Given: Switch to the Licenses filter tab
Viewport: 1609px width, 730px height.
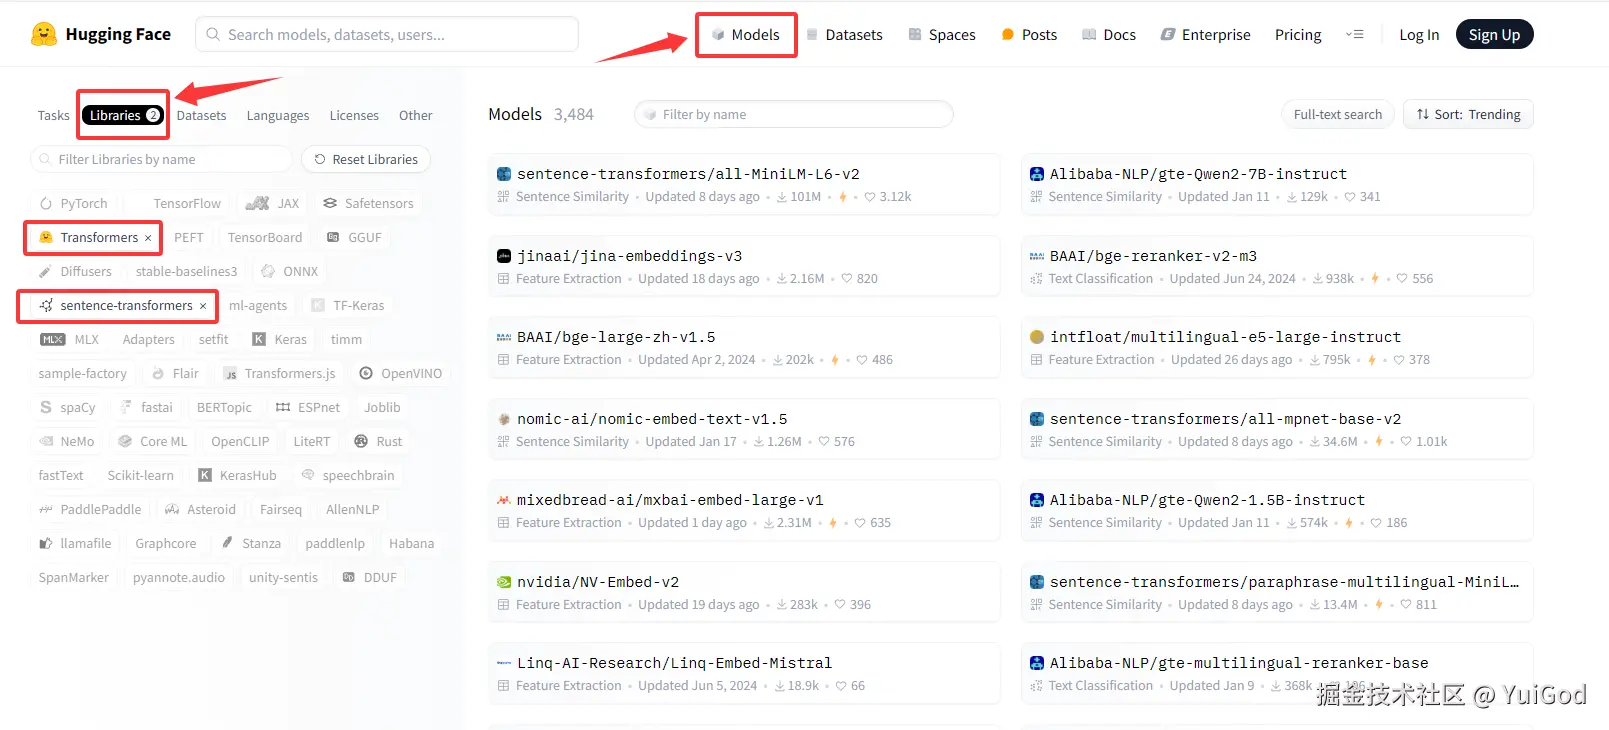Looking at the screenshot, I should tap(354, 116).
